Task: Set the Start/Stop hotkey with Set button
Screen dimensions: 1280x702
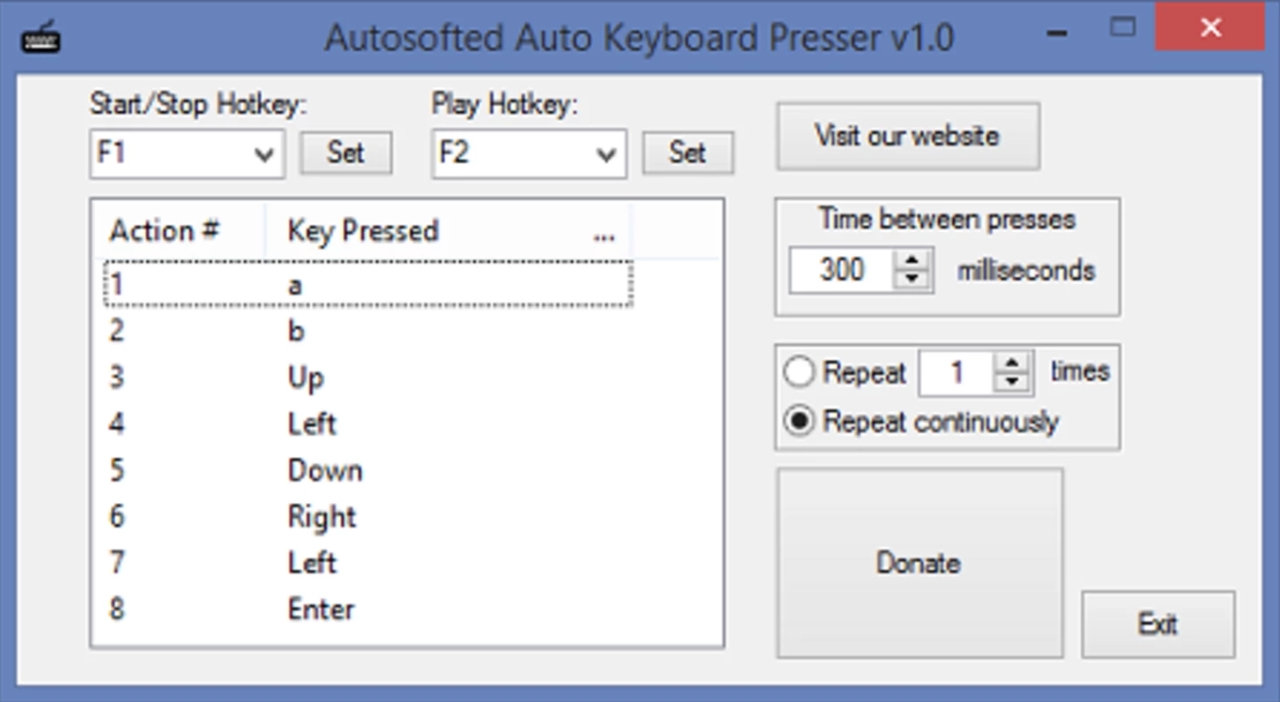Action: coord(346,153)
